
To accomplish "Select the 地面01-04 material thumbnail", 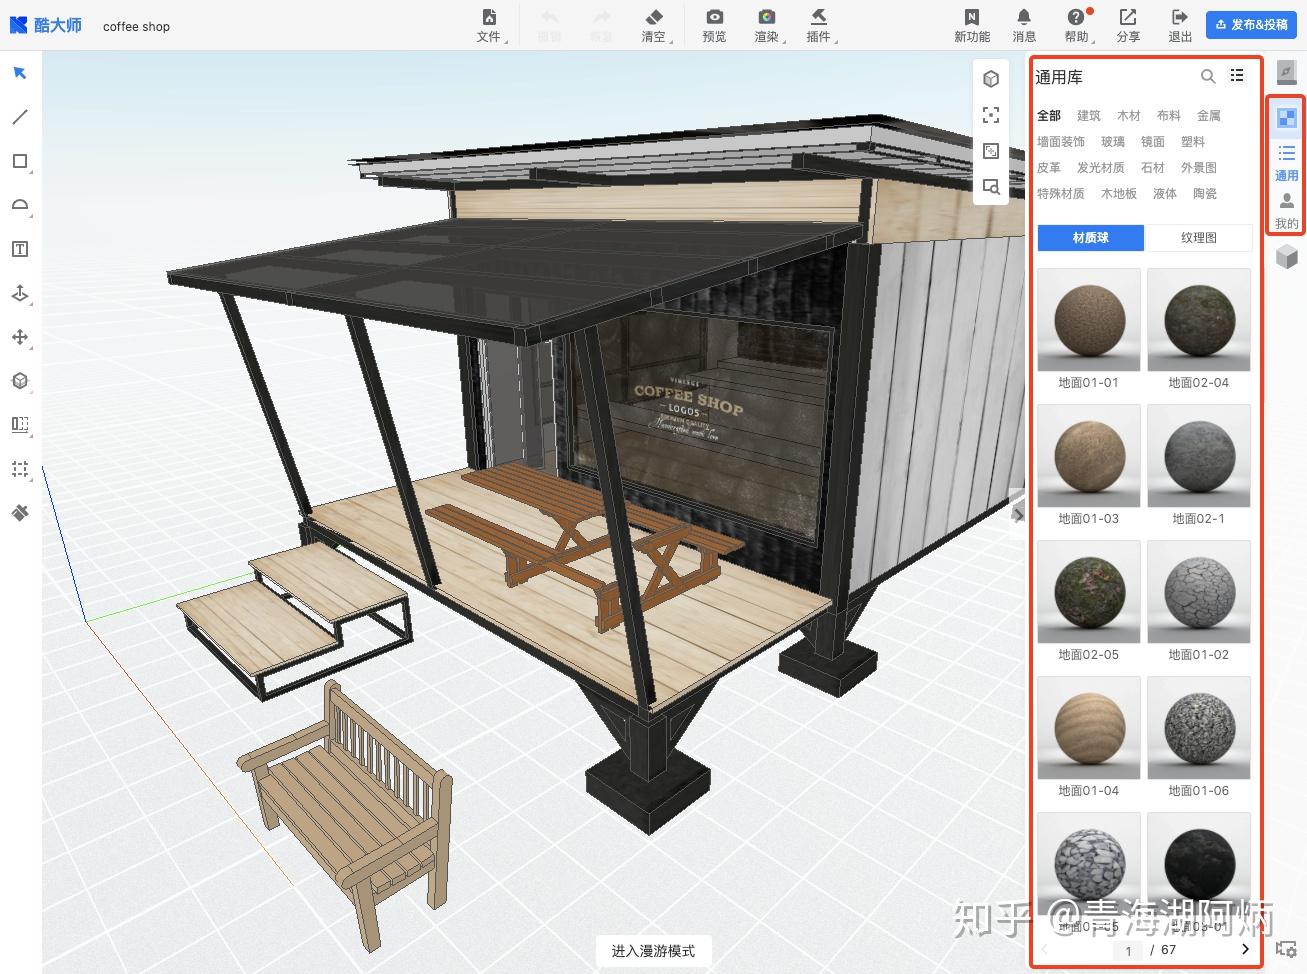I will tap(1089, 728).
